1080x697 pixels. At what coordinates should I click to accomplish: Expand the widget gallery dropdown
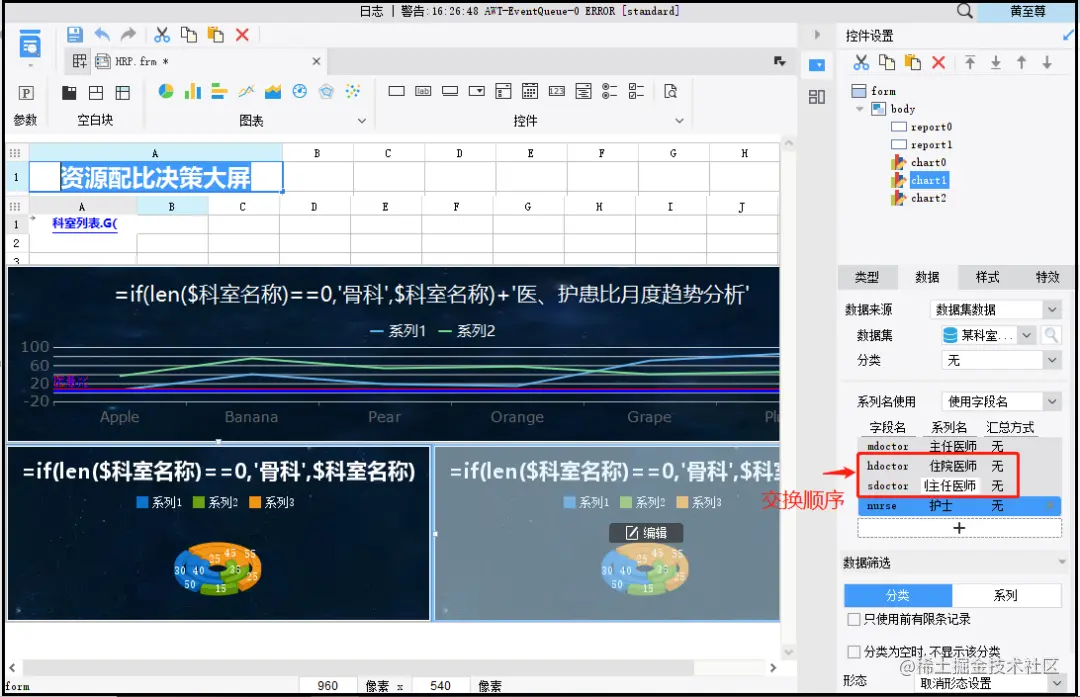click(x=679, y=121)
